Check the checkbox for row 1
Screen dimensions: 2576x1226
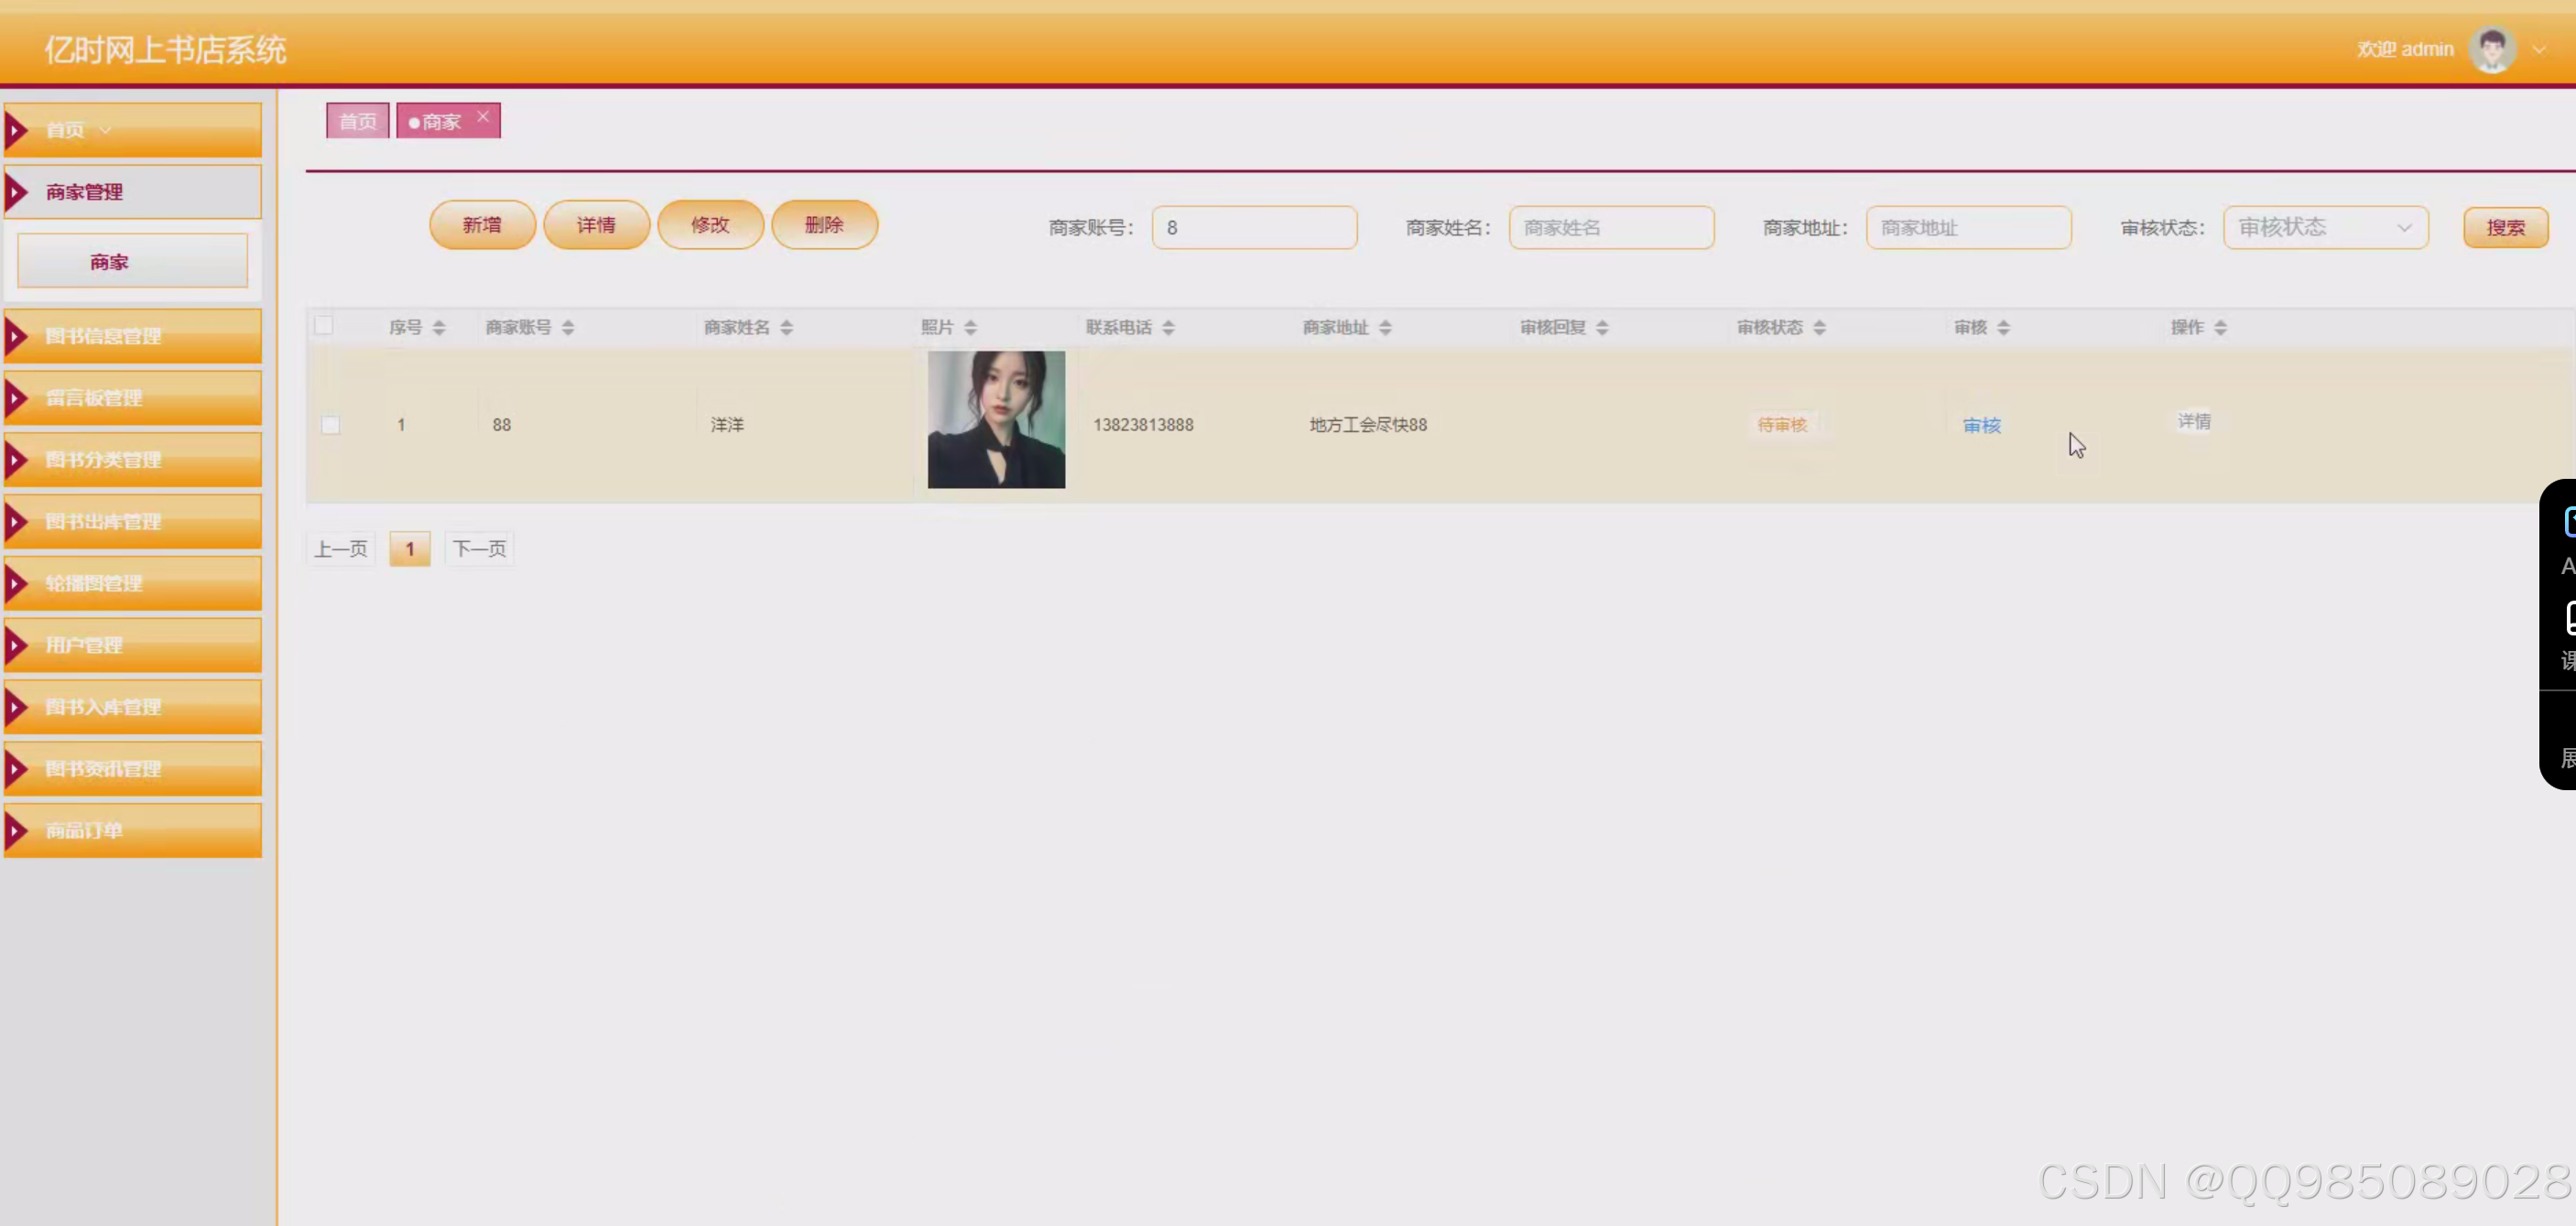(331, 425)
